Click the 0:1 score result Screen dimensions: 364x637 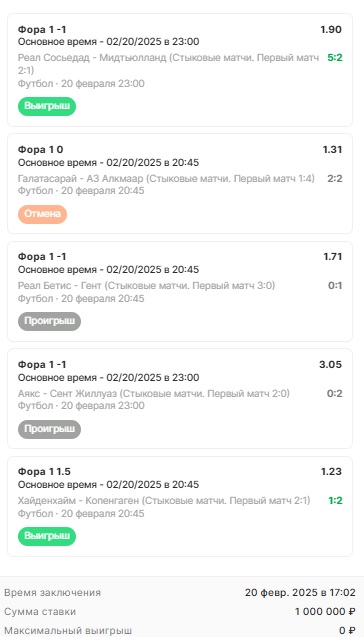pyautogui.click(x=335, y=286)
